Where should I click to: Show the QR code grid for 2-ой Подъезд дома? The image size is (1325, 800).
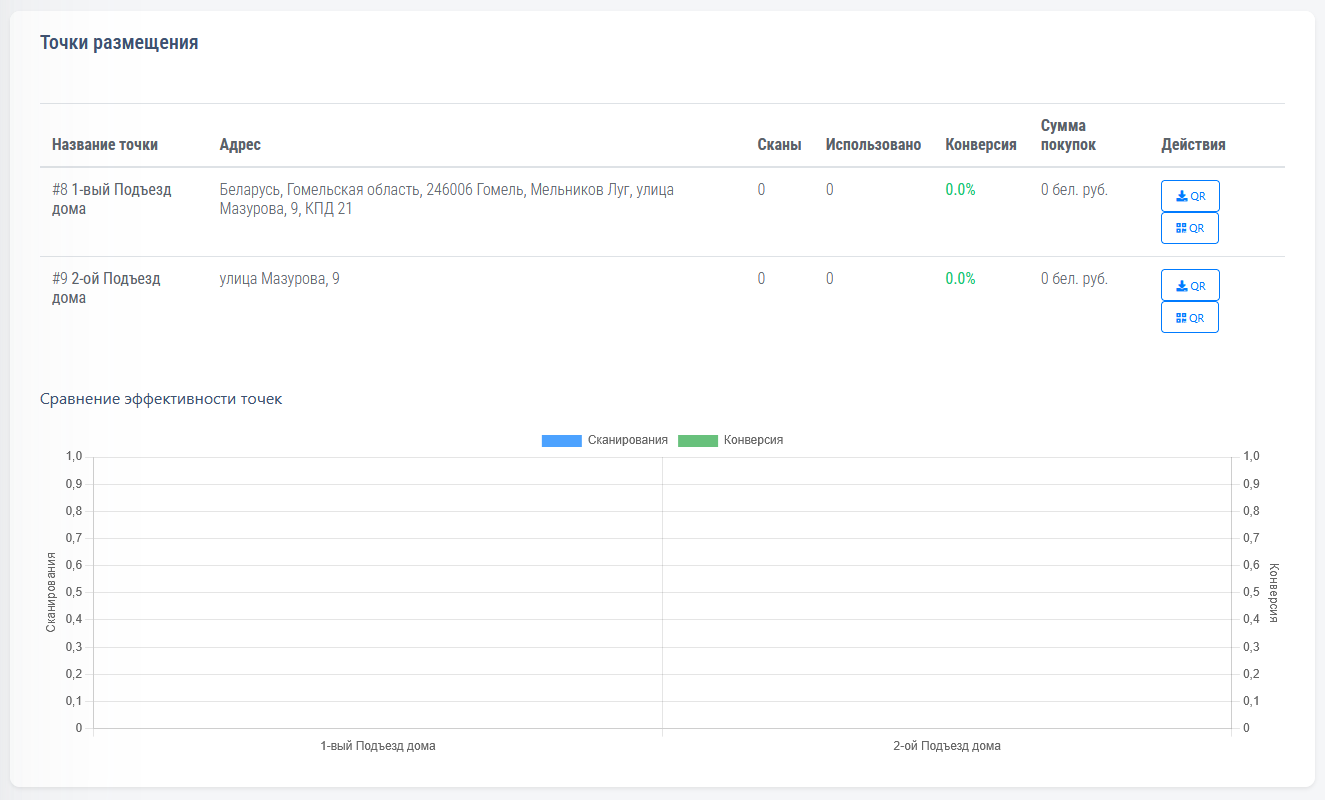(1189, 317)
